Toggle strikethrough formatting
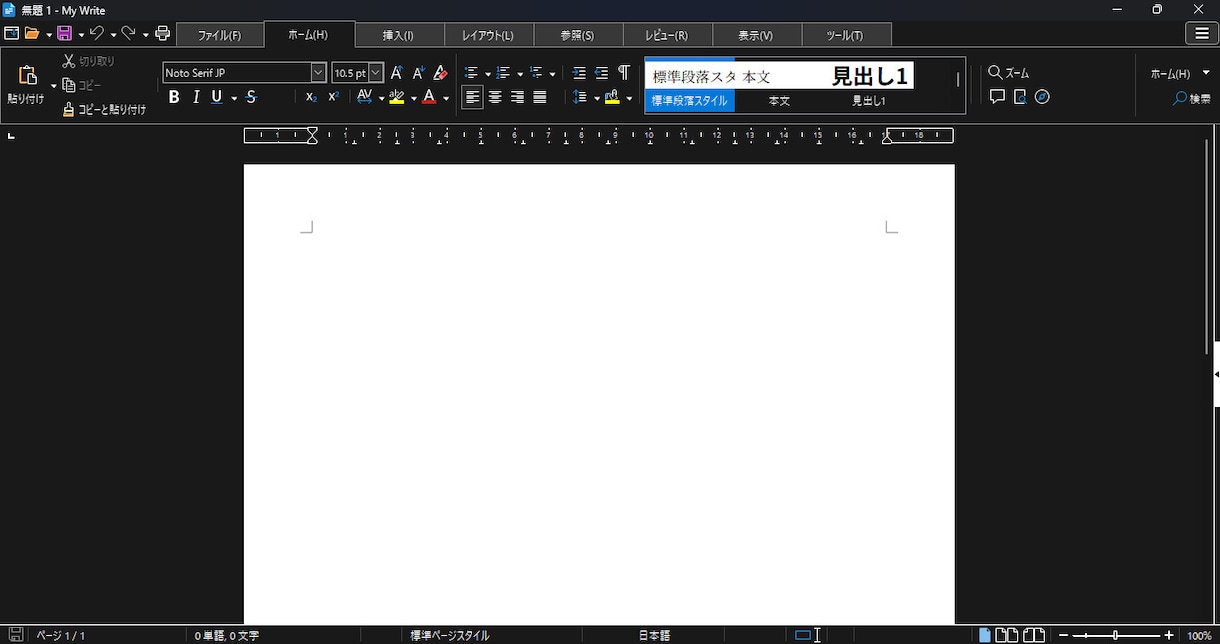1220x644 pixels. [x=251, y=97]
